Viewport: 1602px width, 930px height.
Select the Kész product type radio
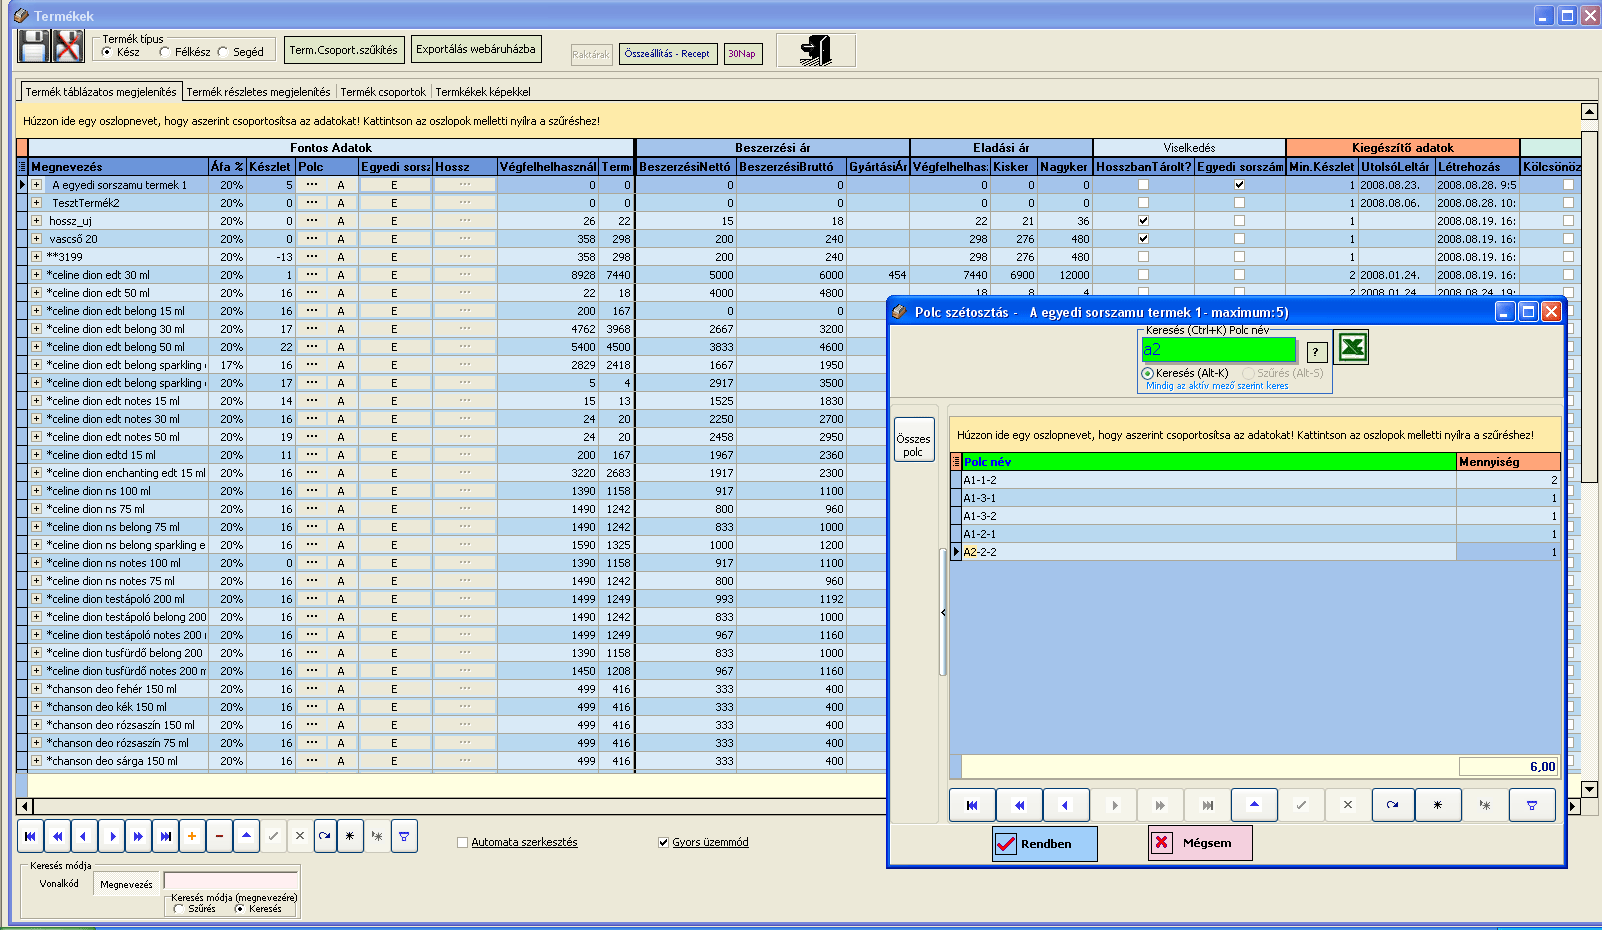point(107,52)
